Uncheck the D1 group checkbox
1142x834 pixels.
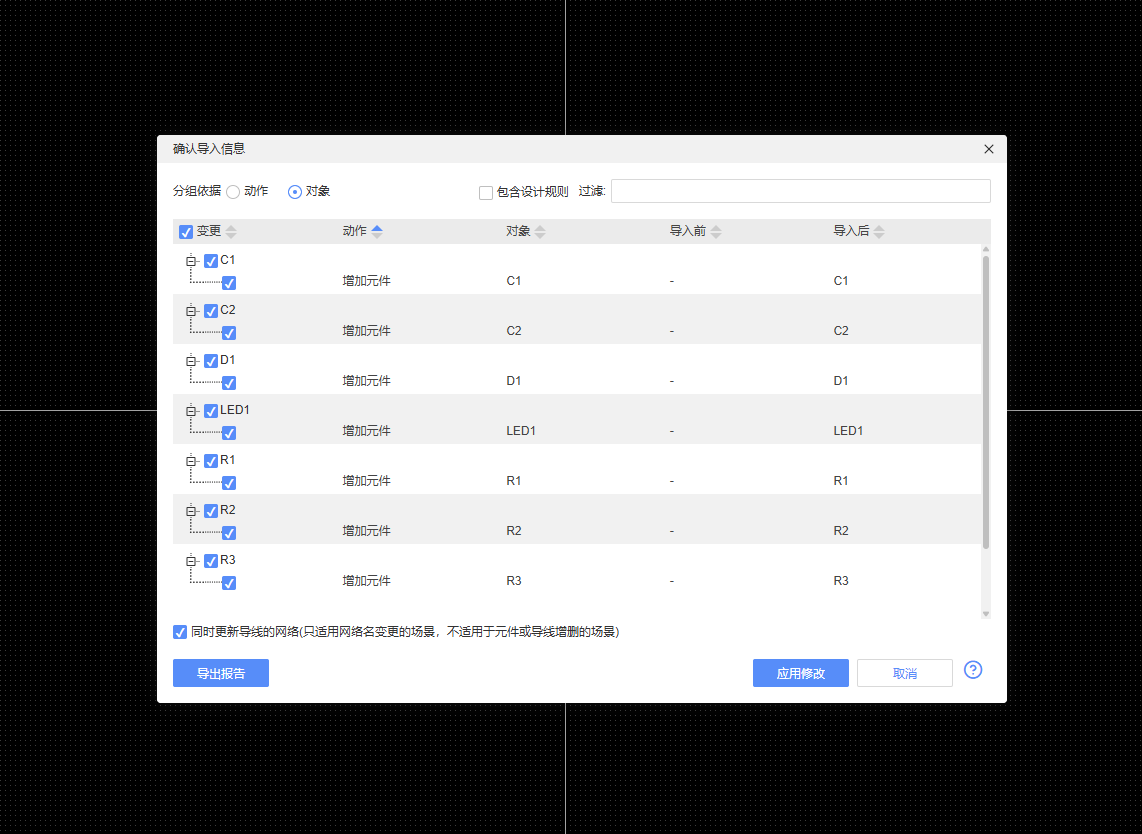211,361
